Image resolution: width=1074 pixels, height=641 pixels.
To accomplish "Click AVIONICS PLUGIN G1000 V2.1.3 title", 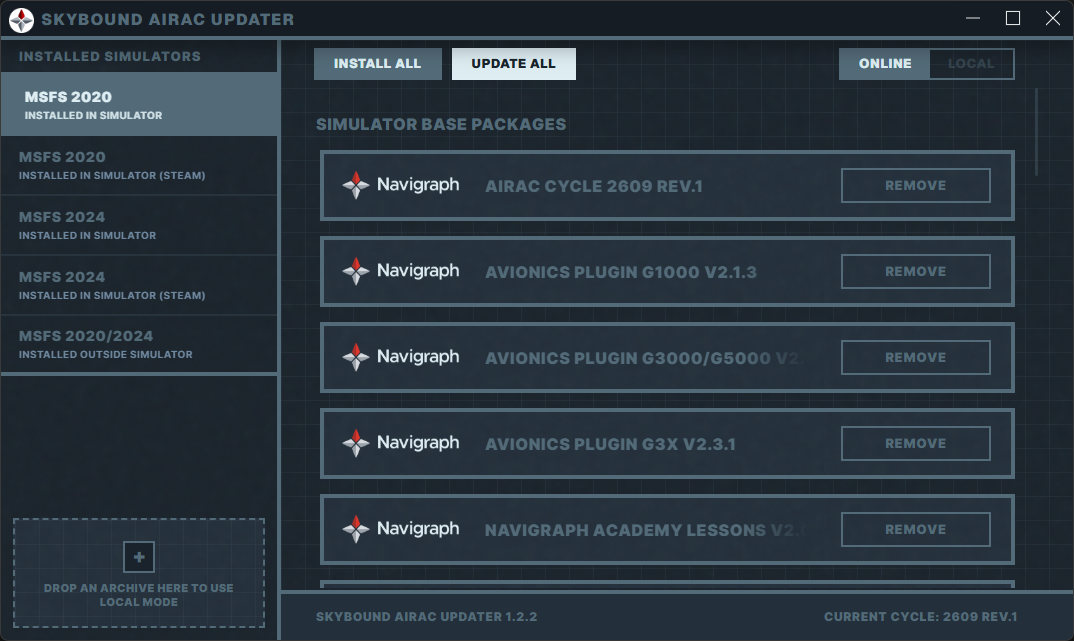I will 621,272.
